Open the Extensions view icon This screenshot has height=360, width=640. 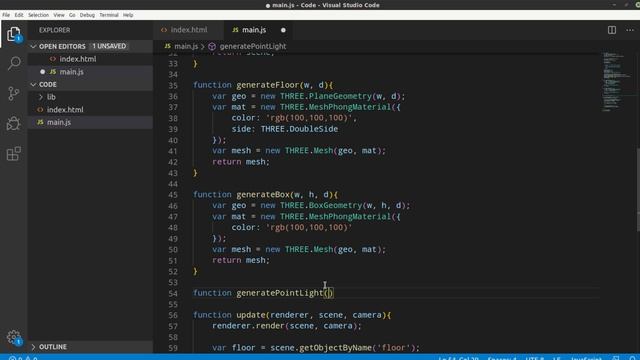pos(13,154)
